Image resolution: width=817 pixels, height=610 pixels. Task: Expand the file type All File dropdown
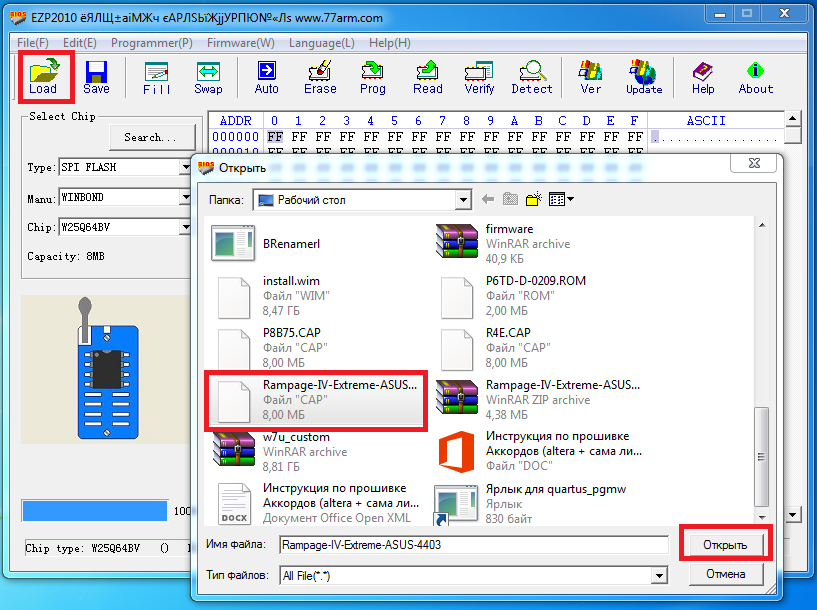point(659,576)
